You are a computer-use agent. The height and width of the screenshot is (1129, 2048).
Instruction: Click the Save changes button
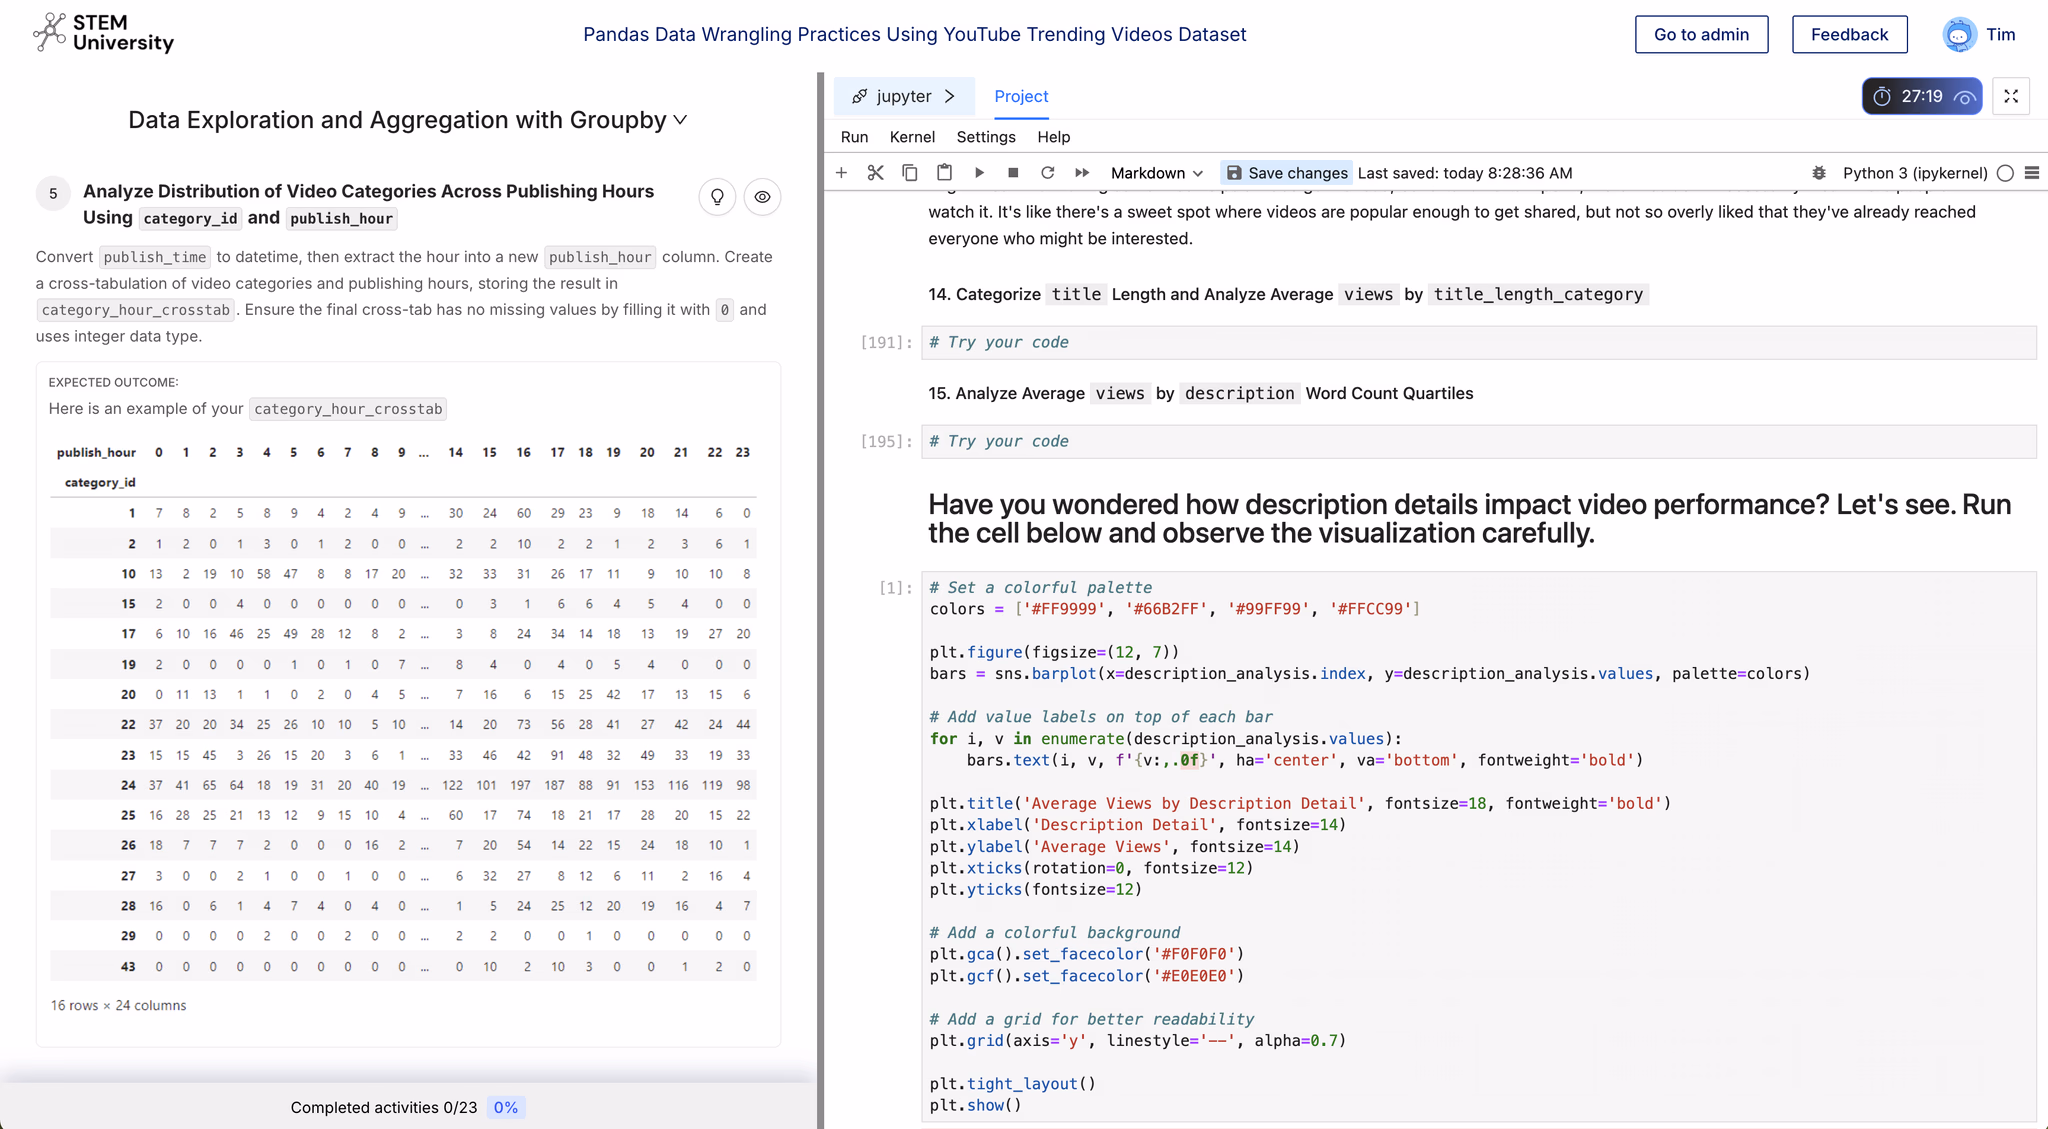click(1286, 173)
